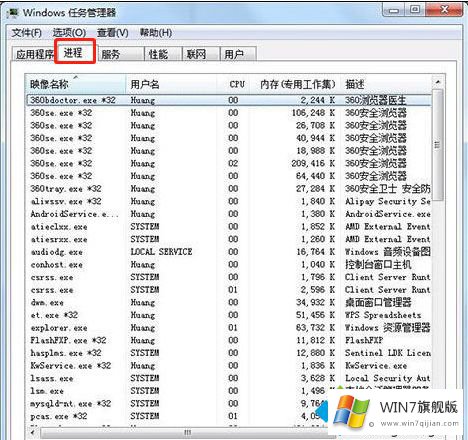Select the AndroidService.e... process row
468x440 pixels.
click(x=229, y=214)
